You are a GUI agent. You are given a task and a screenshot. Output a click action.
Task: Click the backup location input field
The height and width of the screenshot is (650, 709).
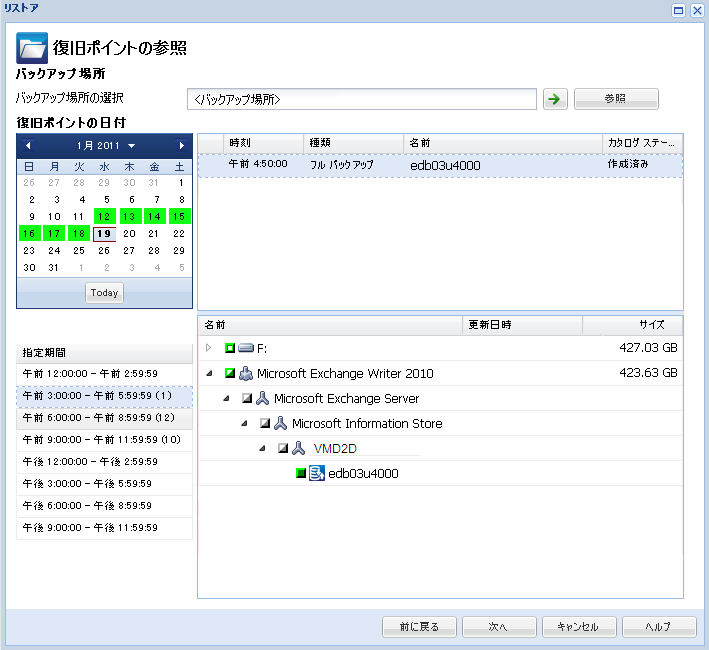click(x=361, y=99)
